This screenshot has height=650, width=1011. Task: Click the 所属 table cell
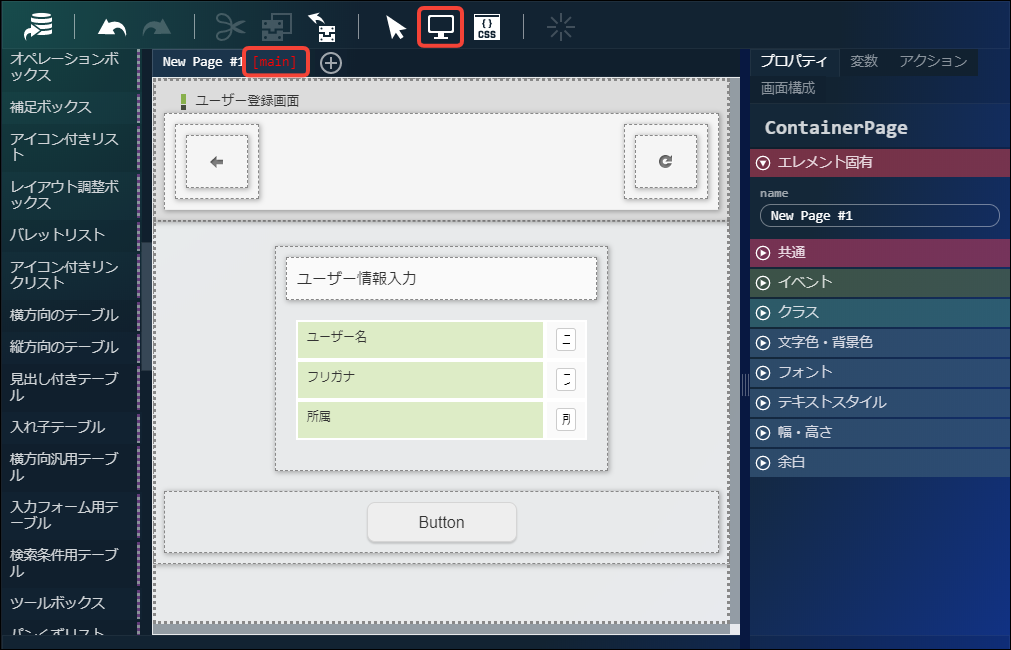point(420,419)
